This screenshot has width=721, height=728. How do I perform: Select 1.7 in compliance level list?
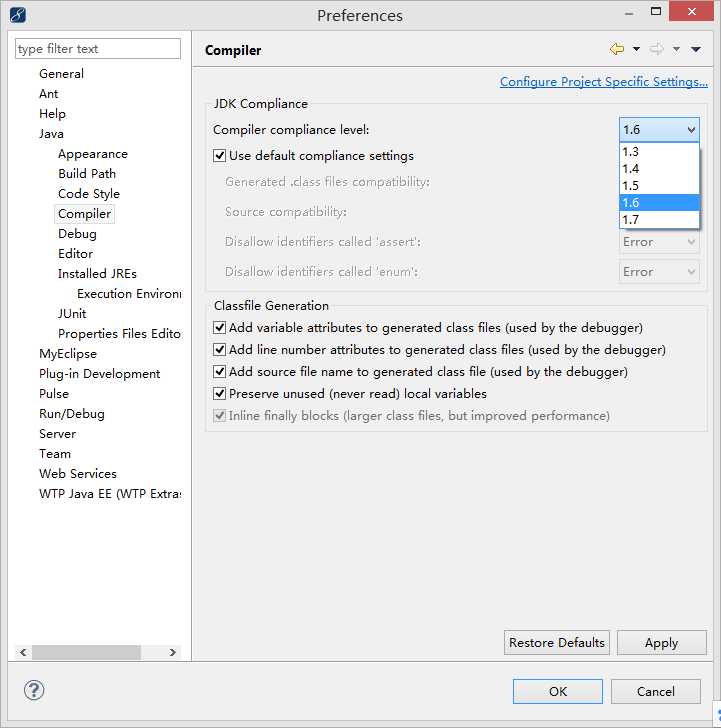(x=659, y=220)
